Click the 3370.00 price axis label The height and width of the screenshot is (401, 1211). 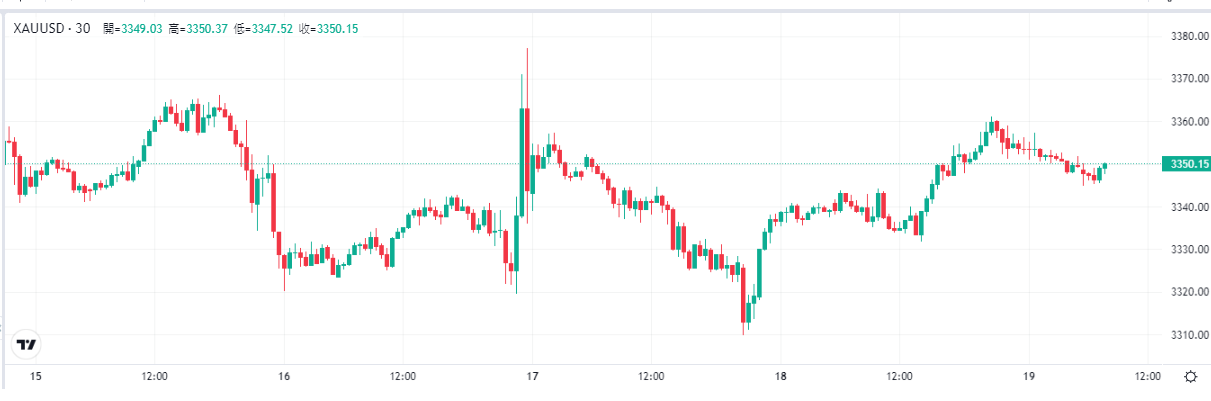pyautogui.click(x=1184, y=79)
